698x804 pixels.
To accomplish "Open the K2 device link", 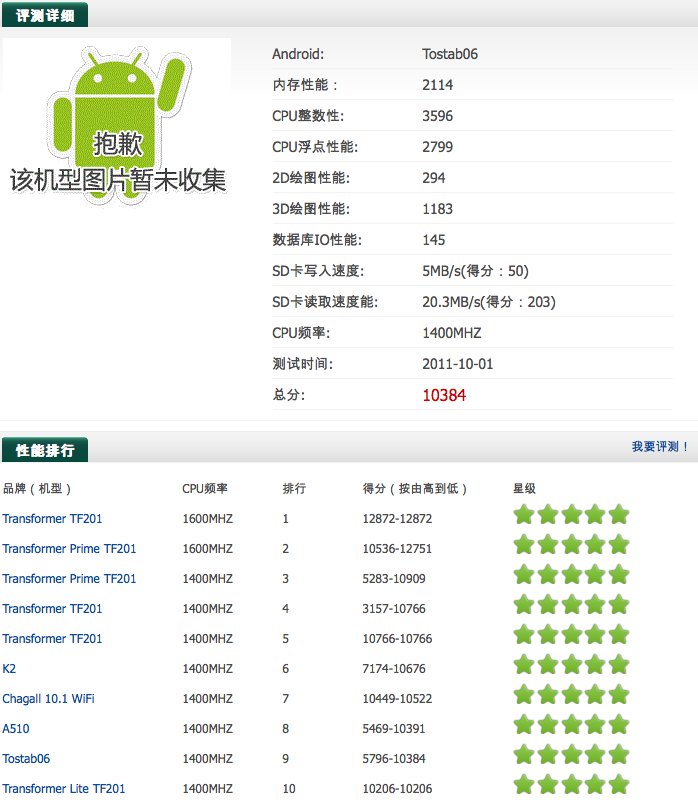I will [9, 669].
